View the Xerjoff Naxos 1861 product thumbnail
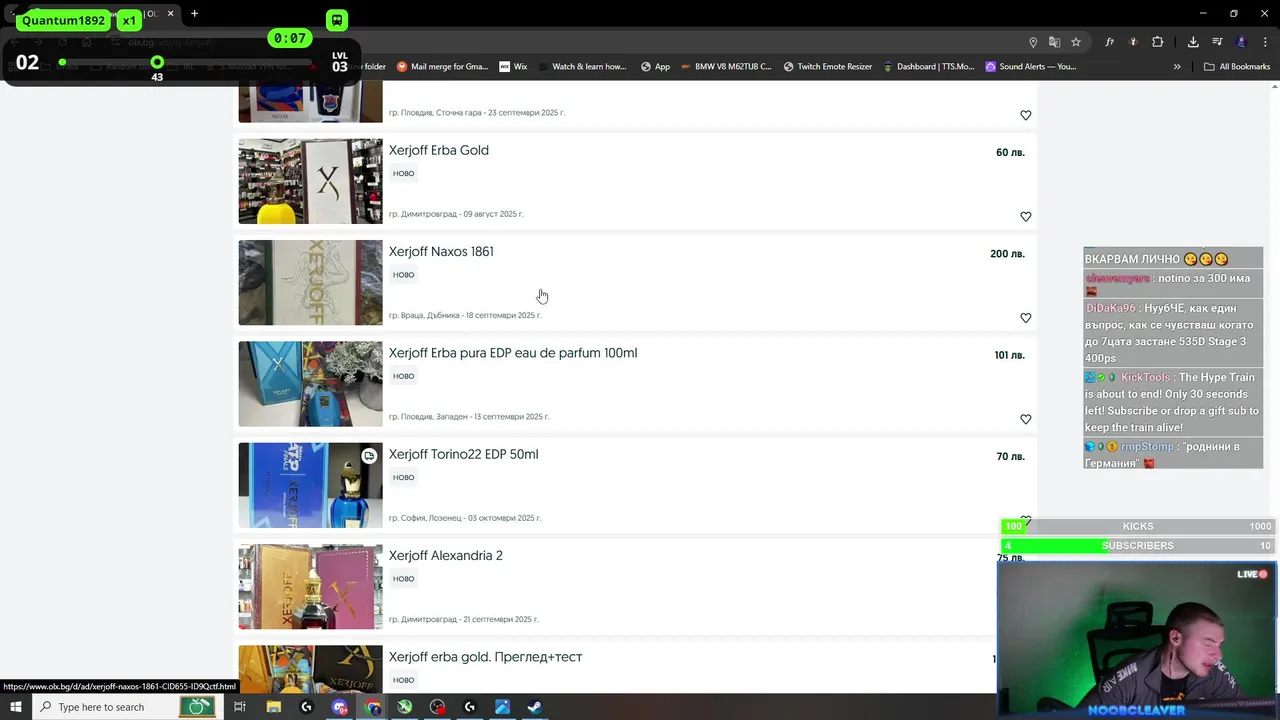Screen dimensions: 1280x720 coord(310,282)
